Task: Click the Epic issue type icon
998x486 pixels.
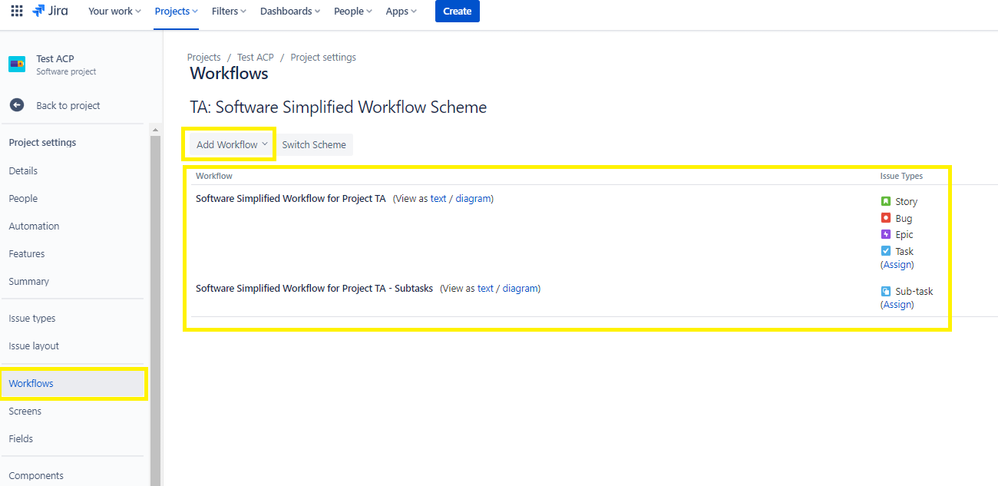Action: click(x=885, y=234)
